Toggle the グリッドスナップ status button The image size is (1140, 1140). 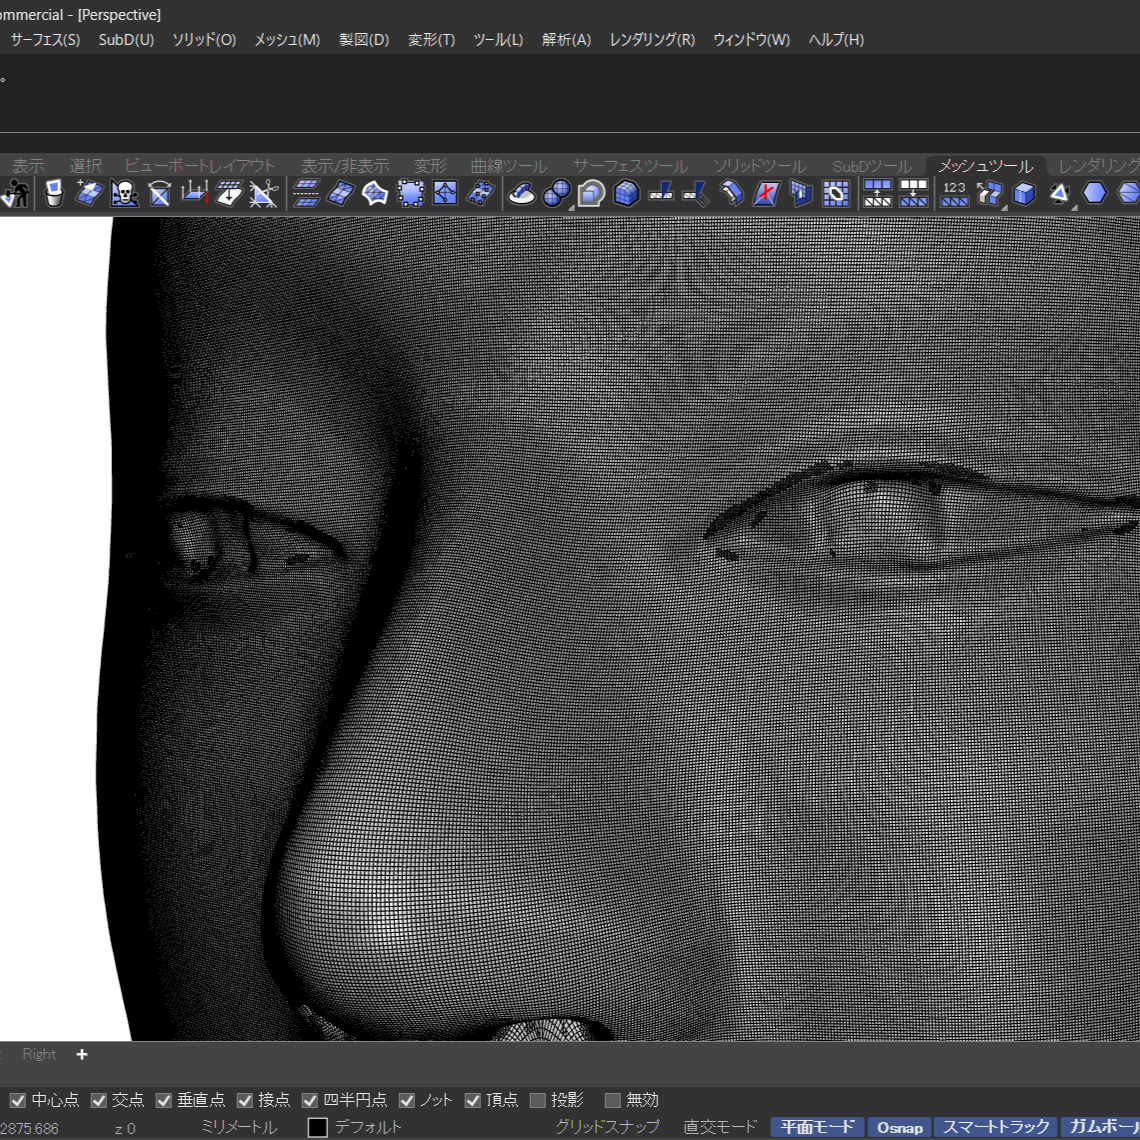click(x=608, y=1127)
